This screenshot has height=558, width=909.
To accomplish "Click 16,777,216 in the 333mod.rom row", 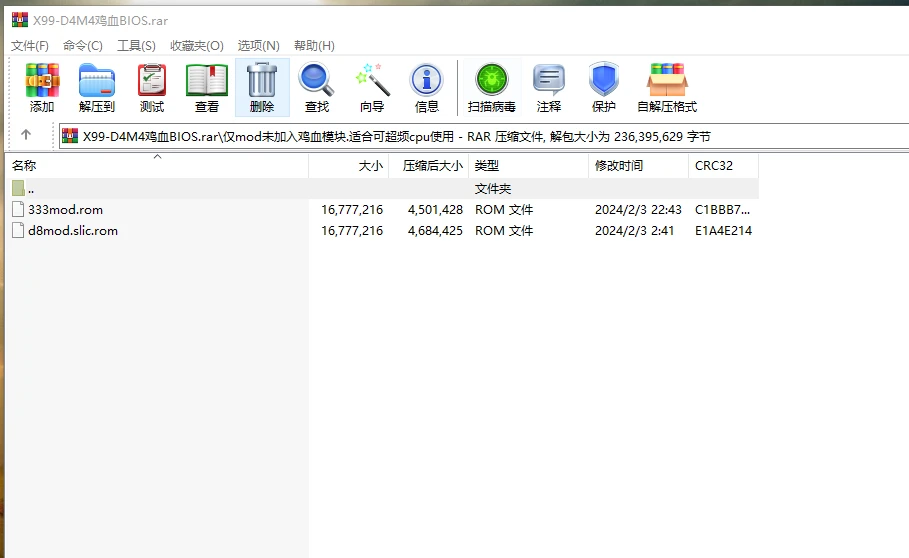I will (x=352, y=210).
